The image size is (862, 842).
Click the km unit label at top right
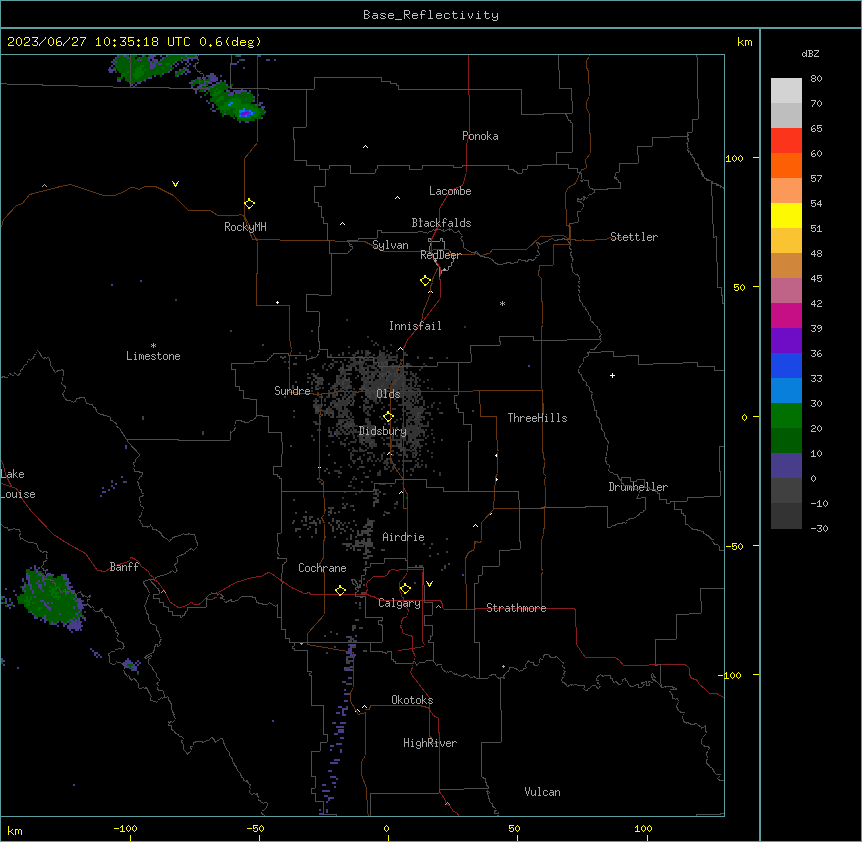point(745,42)
